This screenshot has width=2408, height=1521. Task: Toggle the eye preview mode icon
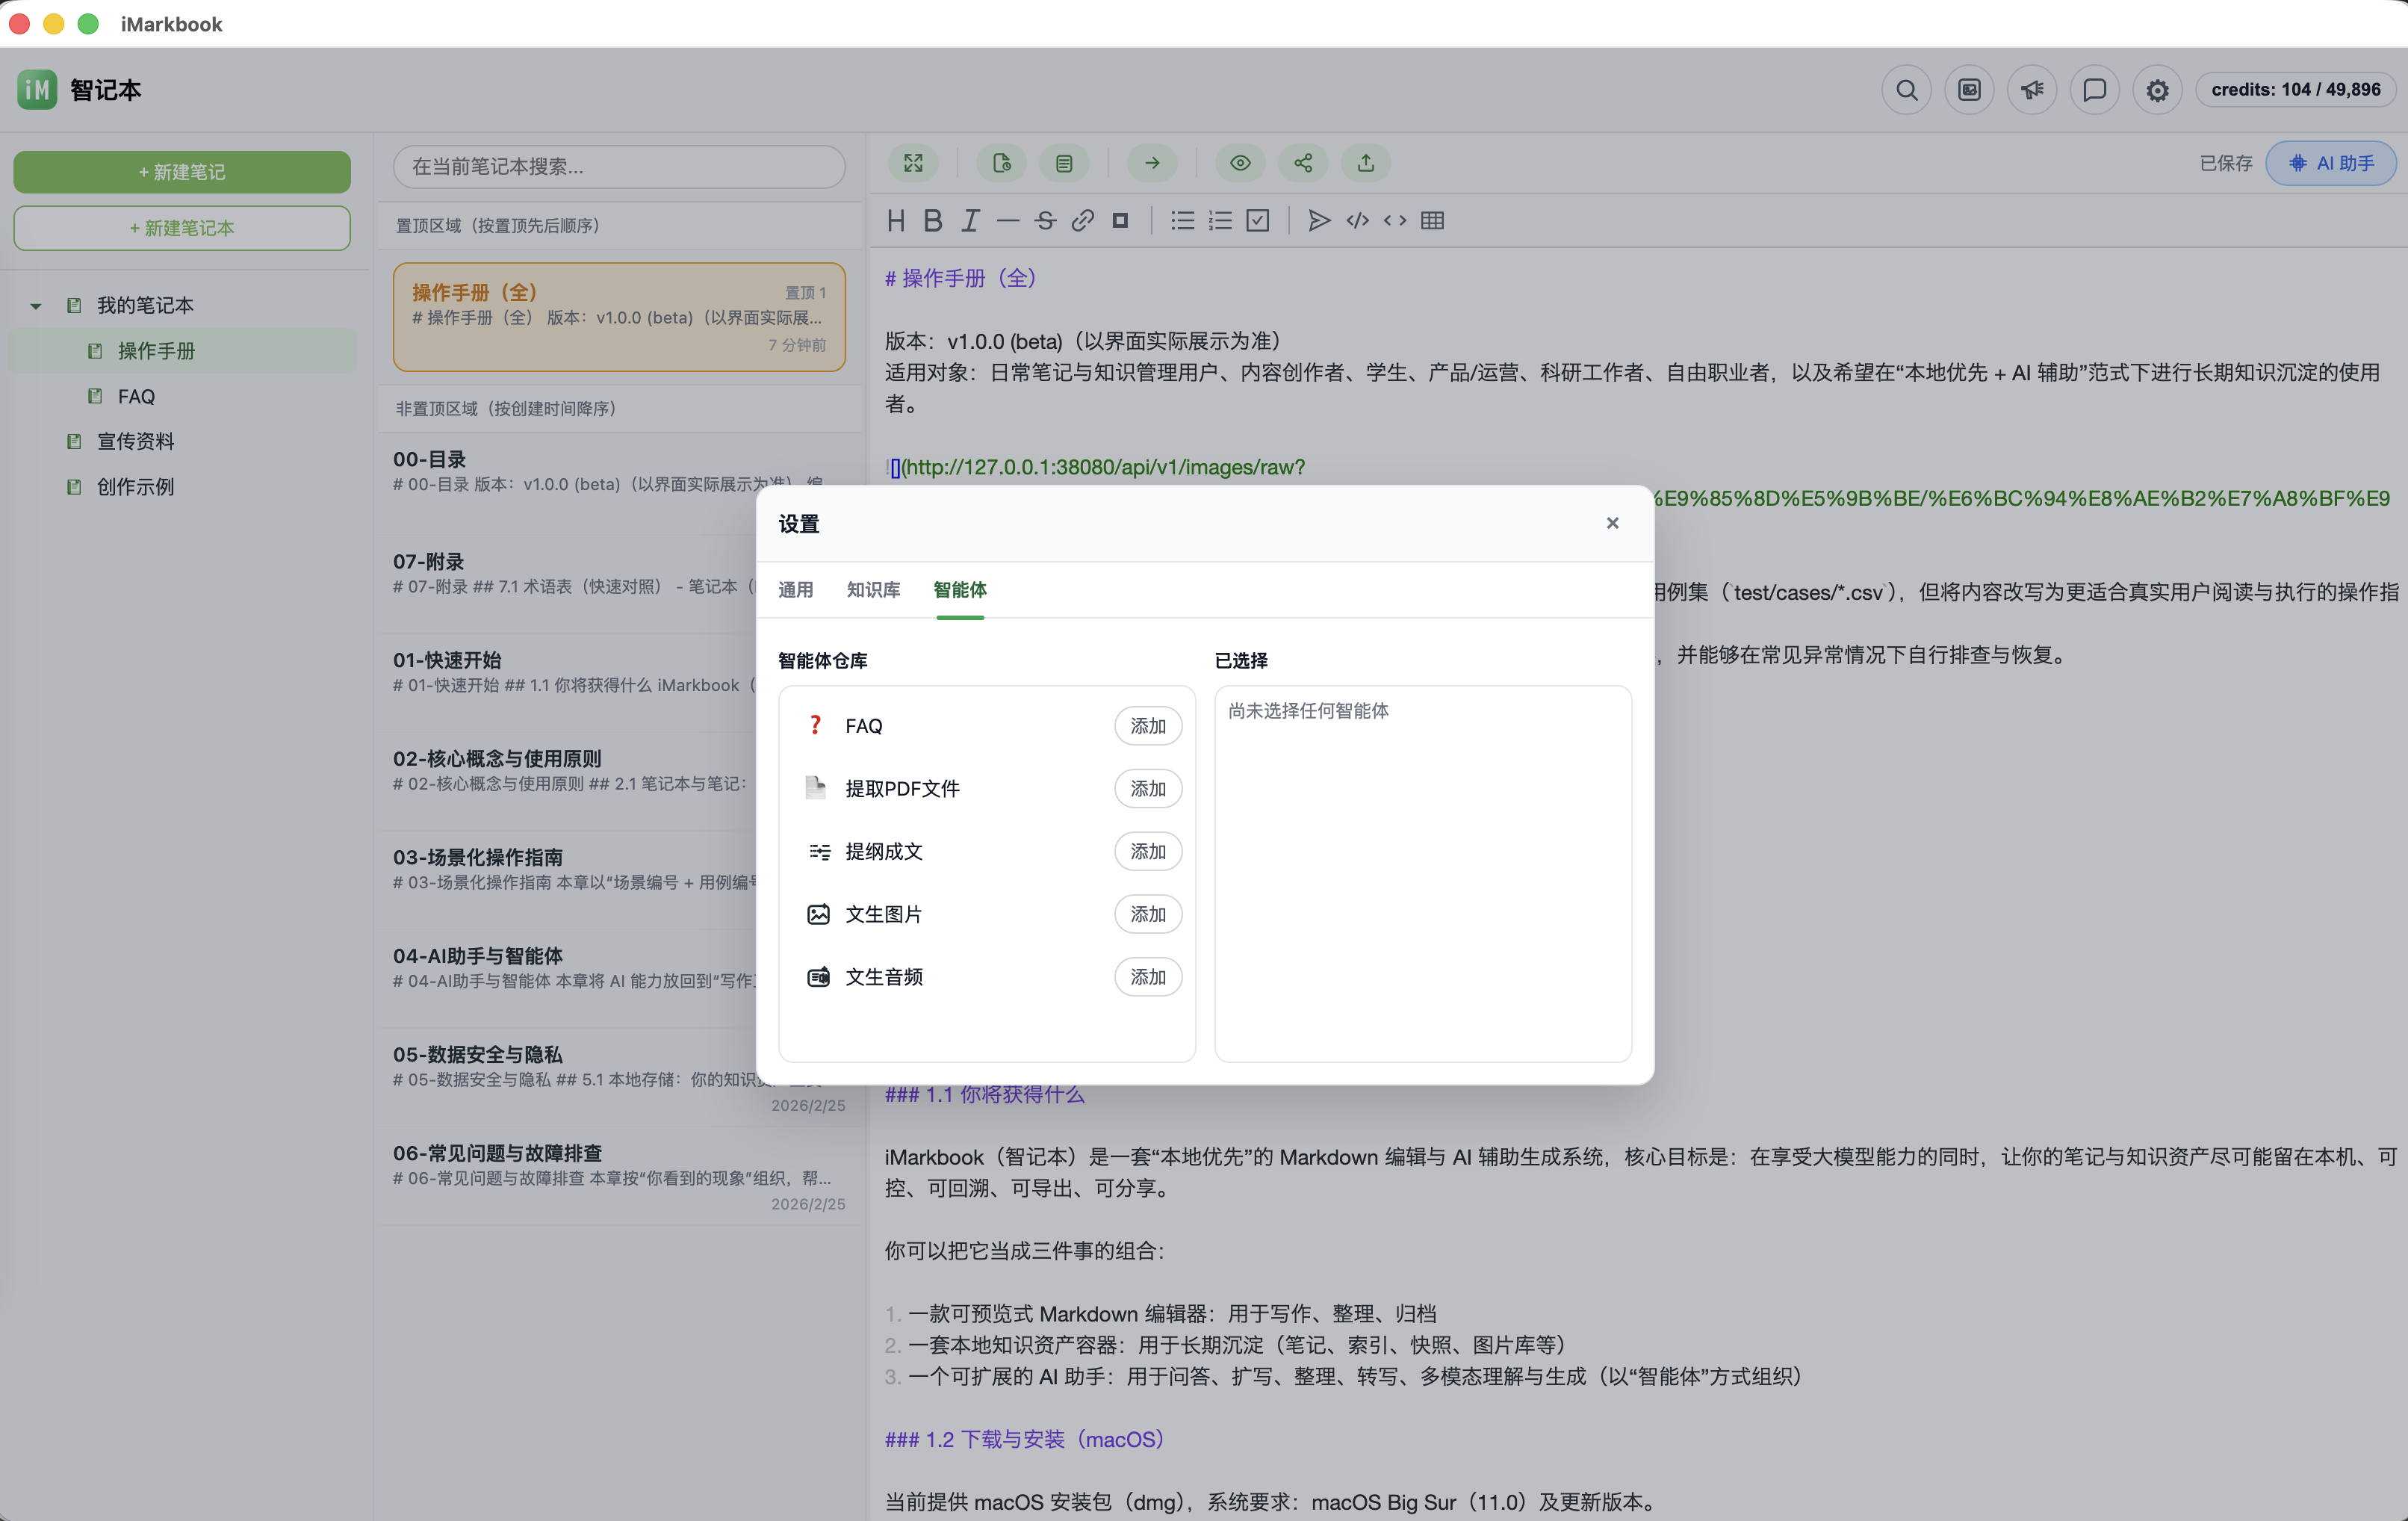(x=1240, y=163)
